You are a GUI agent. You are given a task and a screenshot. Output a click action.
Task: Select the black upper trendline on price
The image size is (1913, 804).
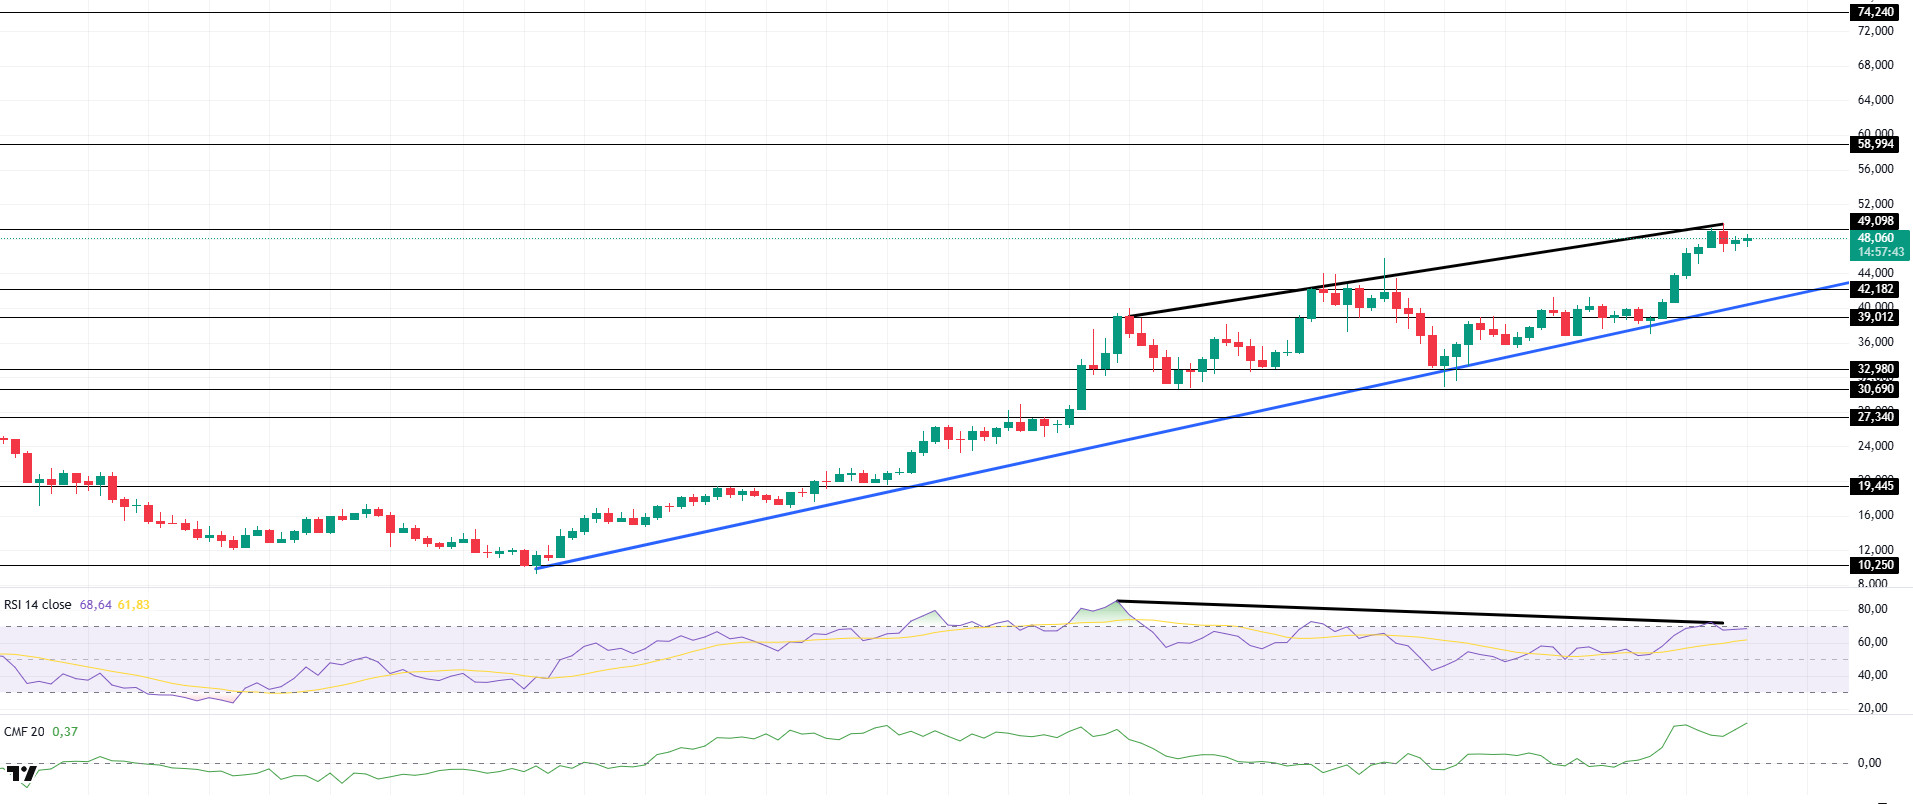point(1425,270)
